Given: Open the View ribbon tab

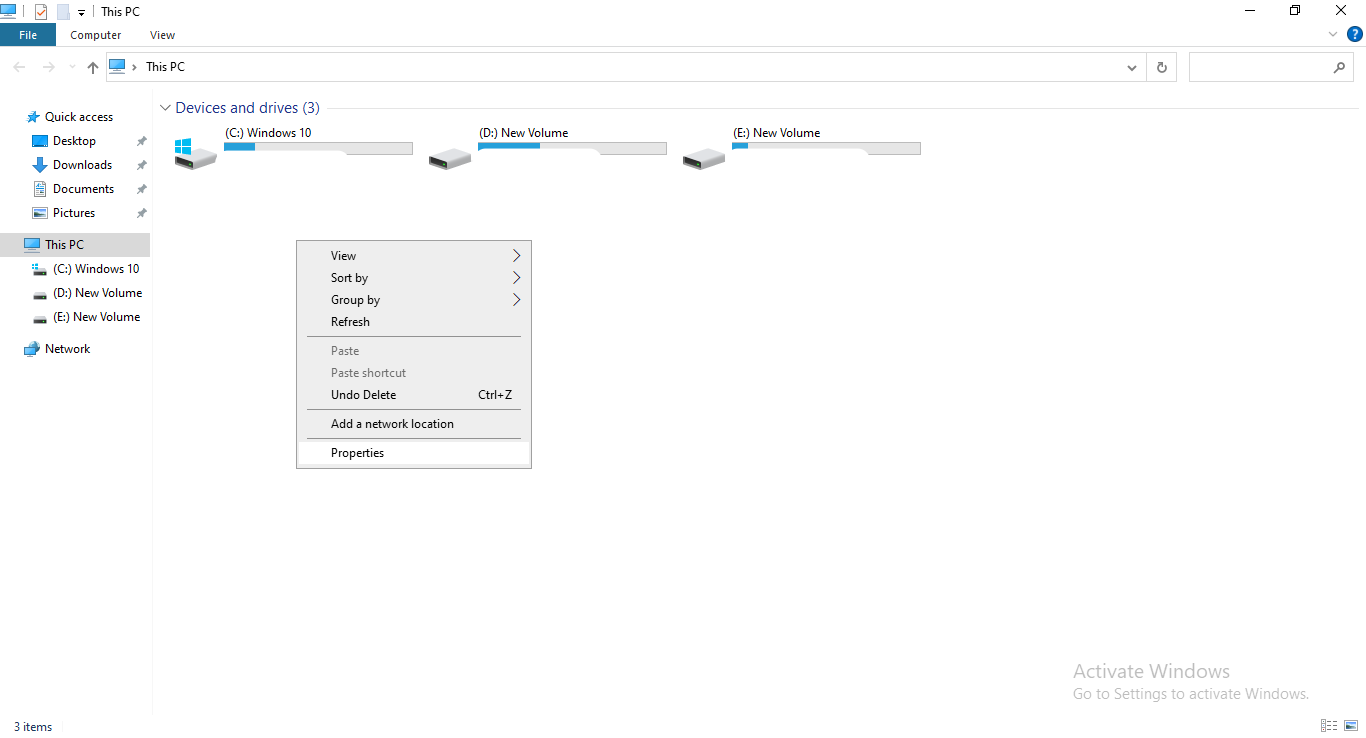Looking at the screenshot, I should coord(162,35).
